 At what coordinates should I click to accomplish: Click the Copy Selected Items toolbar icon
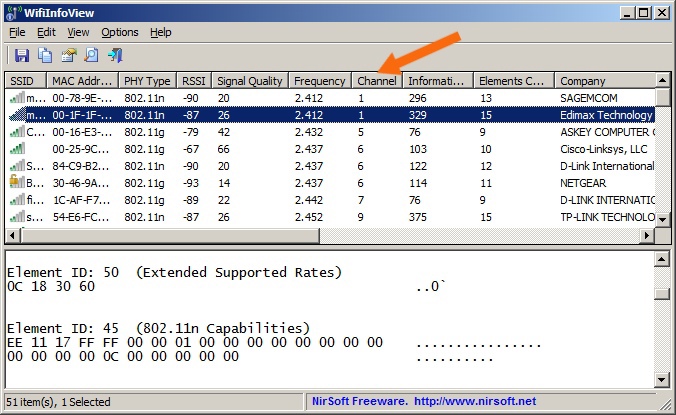coord(45,56)
